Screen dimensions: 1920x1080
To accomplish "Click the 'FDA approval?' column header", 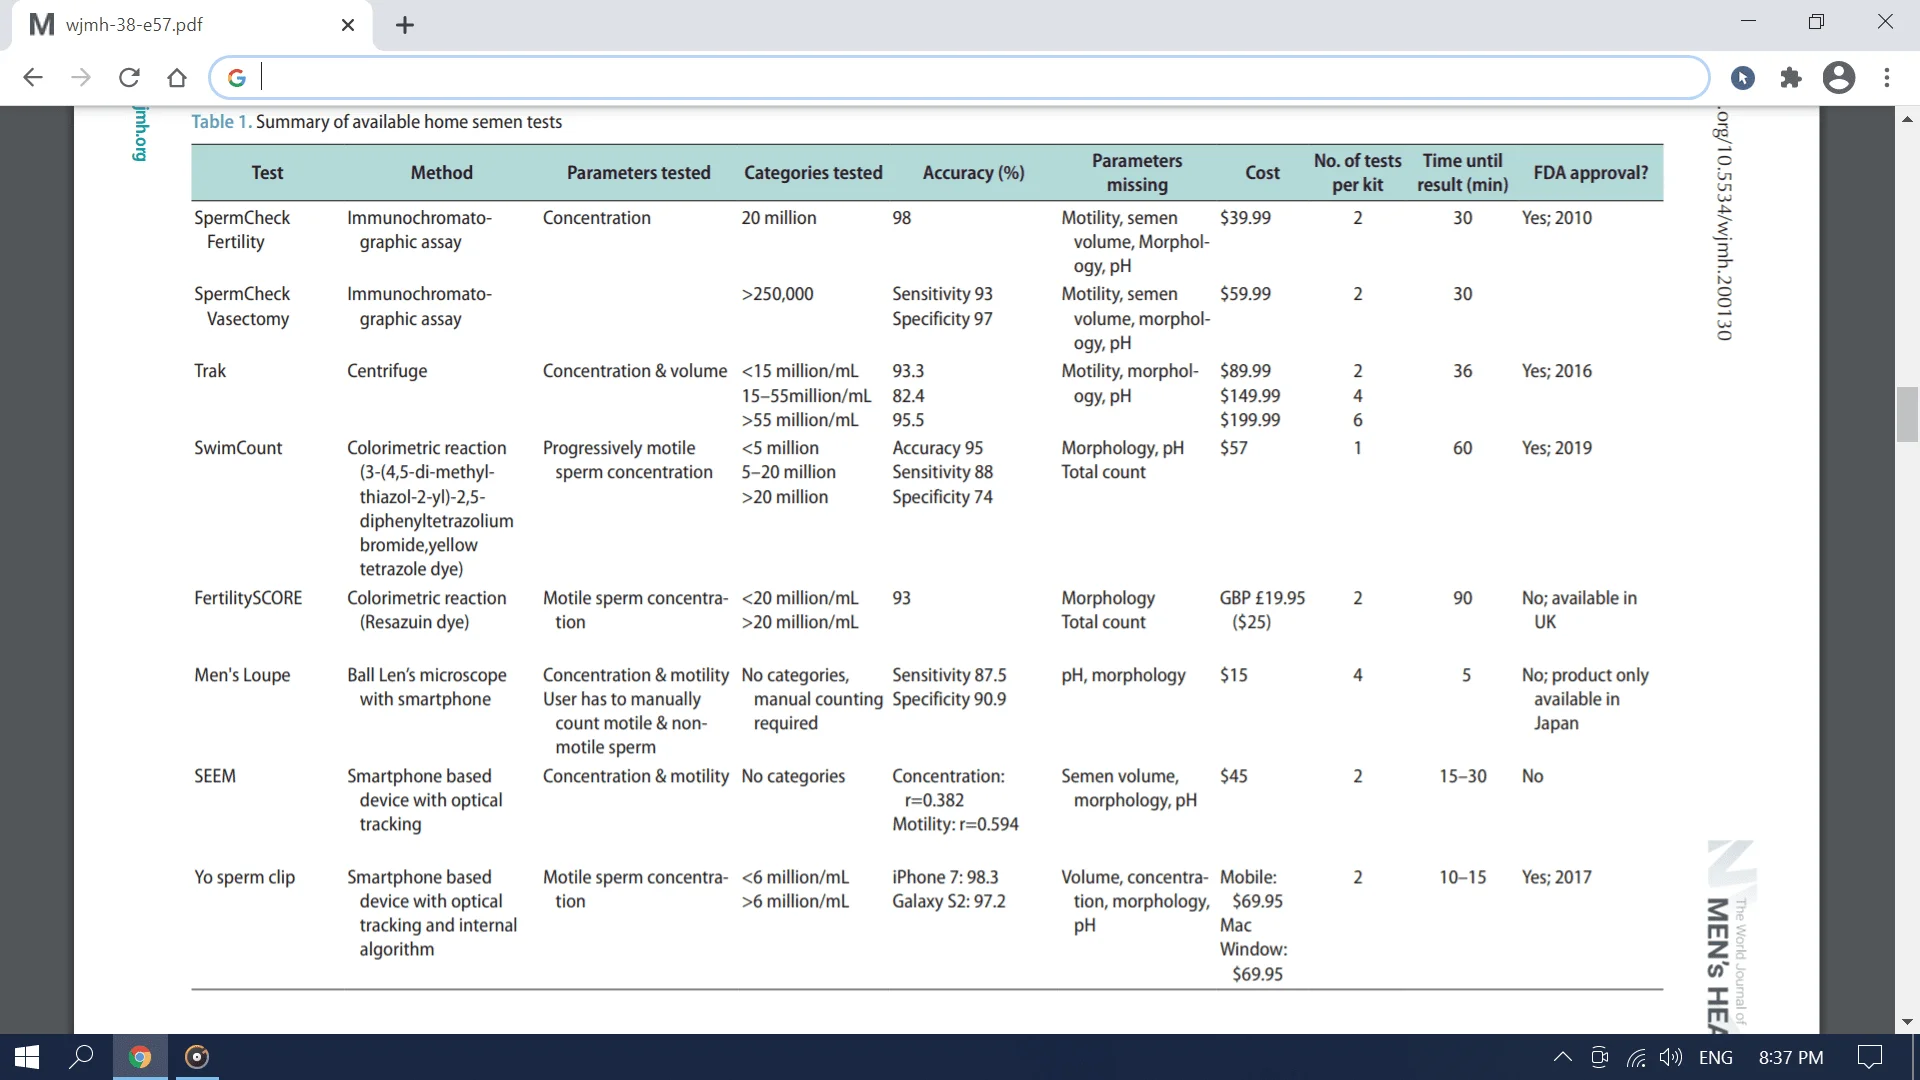I will pos(1590,173).
